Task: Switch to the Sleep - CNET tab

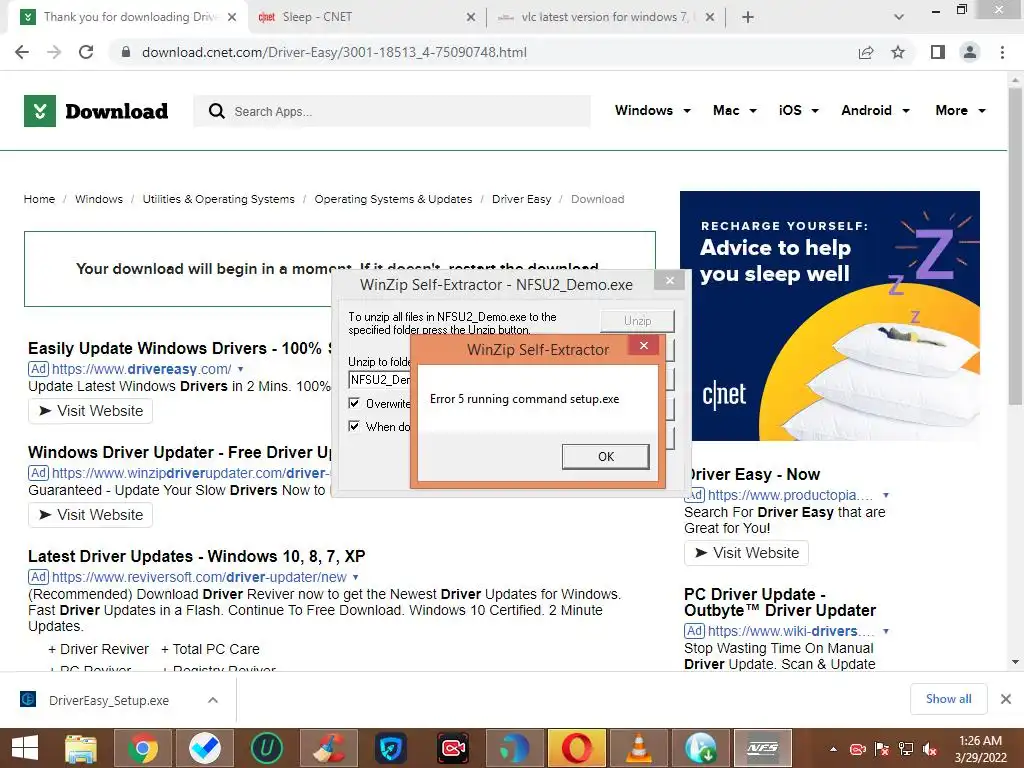Action: (366, 17)
